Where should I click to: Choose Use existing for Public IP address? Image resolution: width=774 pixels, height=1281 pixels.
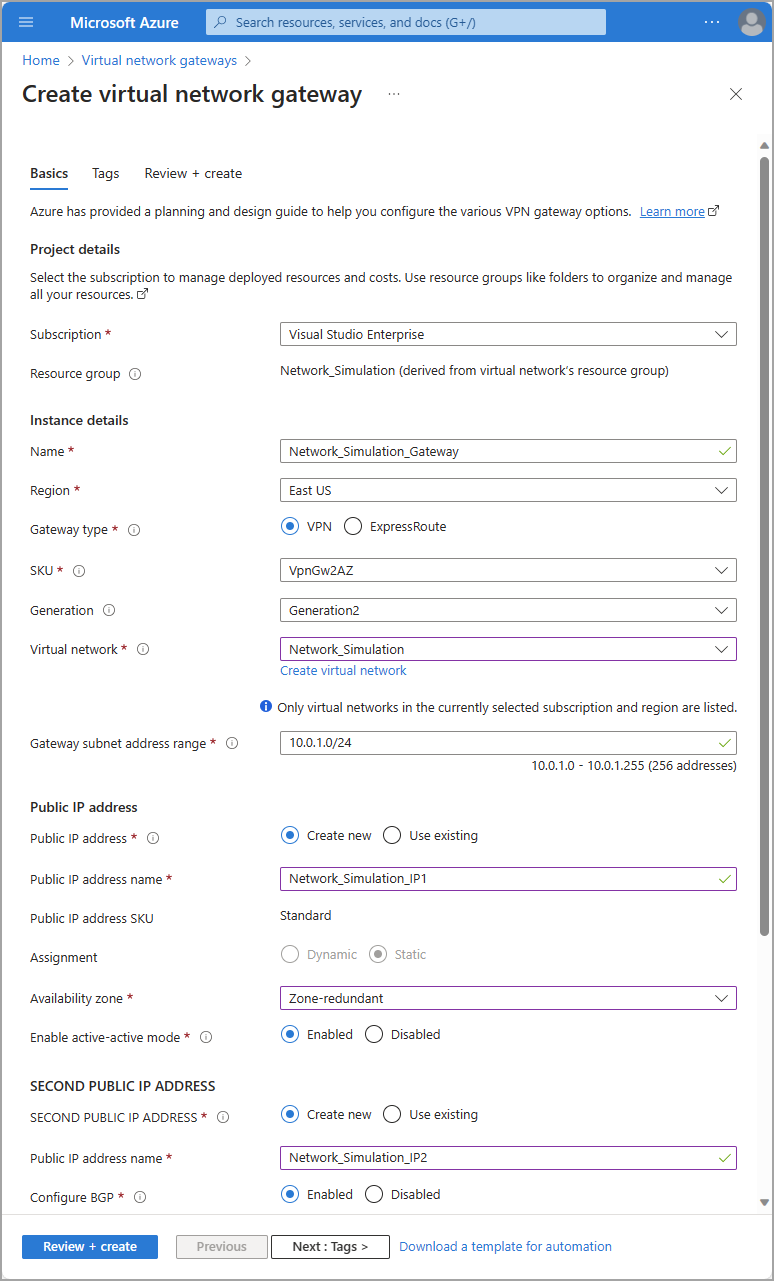coord(392,835)
